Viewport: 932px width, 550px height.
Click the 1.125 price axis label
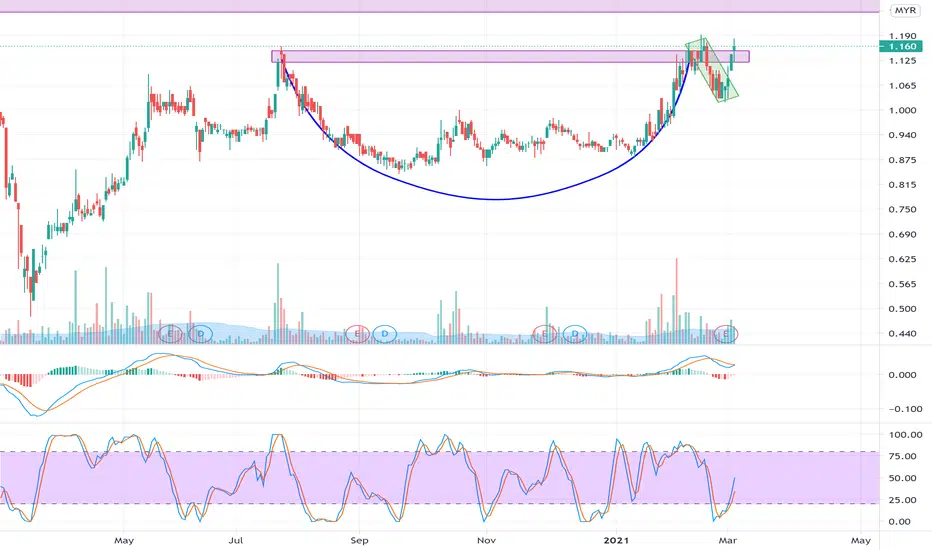(x=902, y=61)
